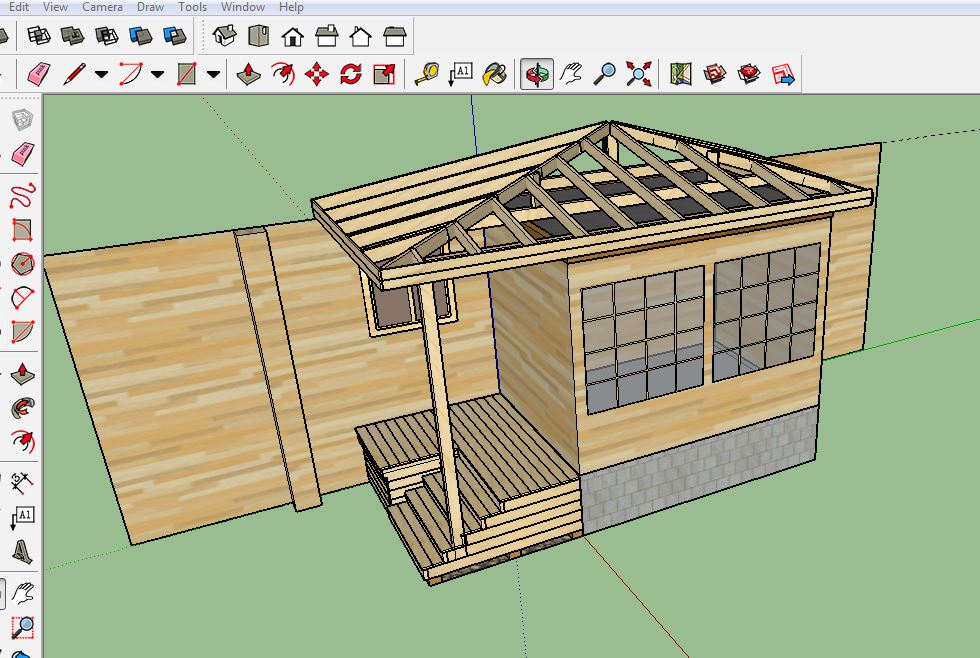Viewport: 980px width, 658px height.
Task: Switch to Top standard view
Action: coord(259,37)
